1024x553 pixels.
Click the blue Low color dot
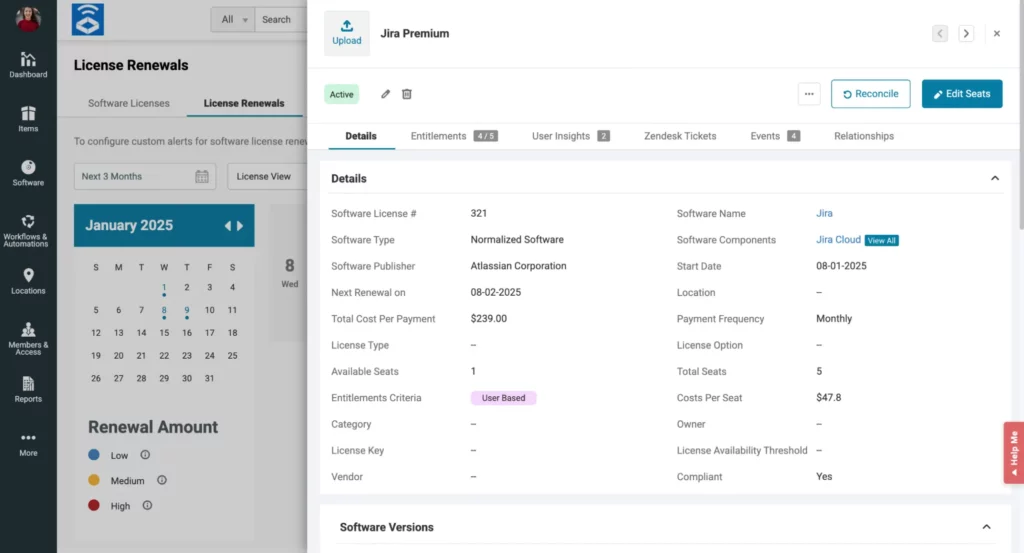point(94,454)
